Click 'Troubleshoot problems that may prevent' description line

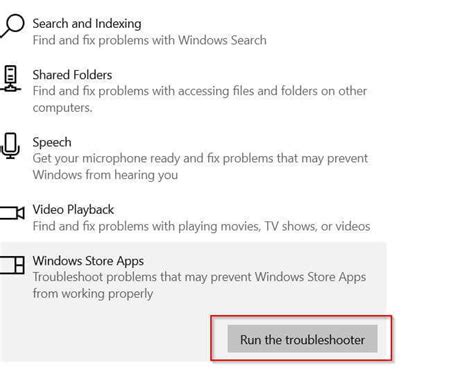(199, 277)
